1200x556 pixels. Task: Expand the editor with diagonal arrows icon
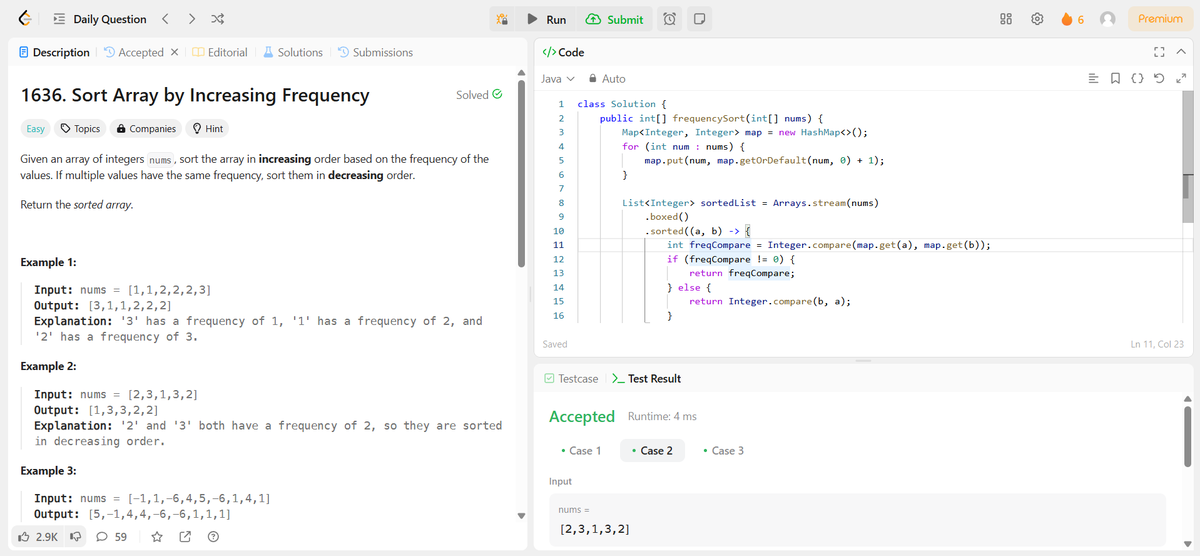[x=1181, y=78]
